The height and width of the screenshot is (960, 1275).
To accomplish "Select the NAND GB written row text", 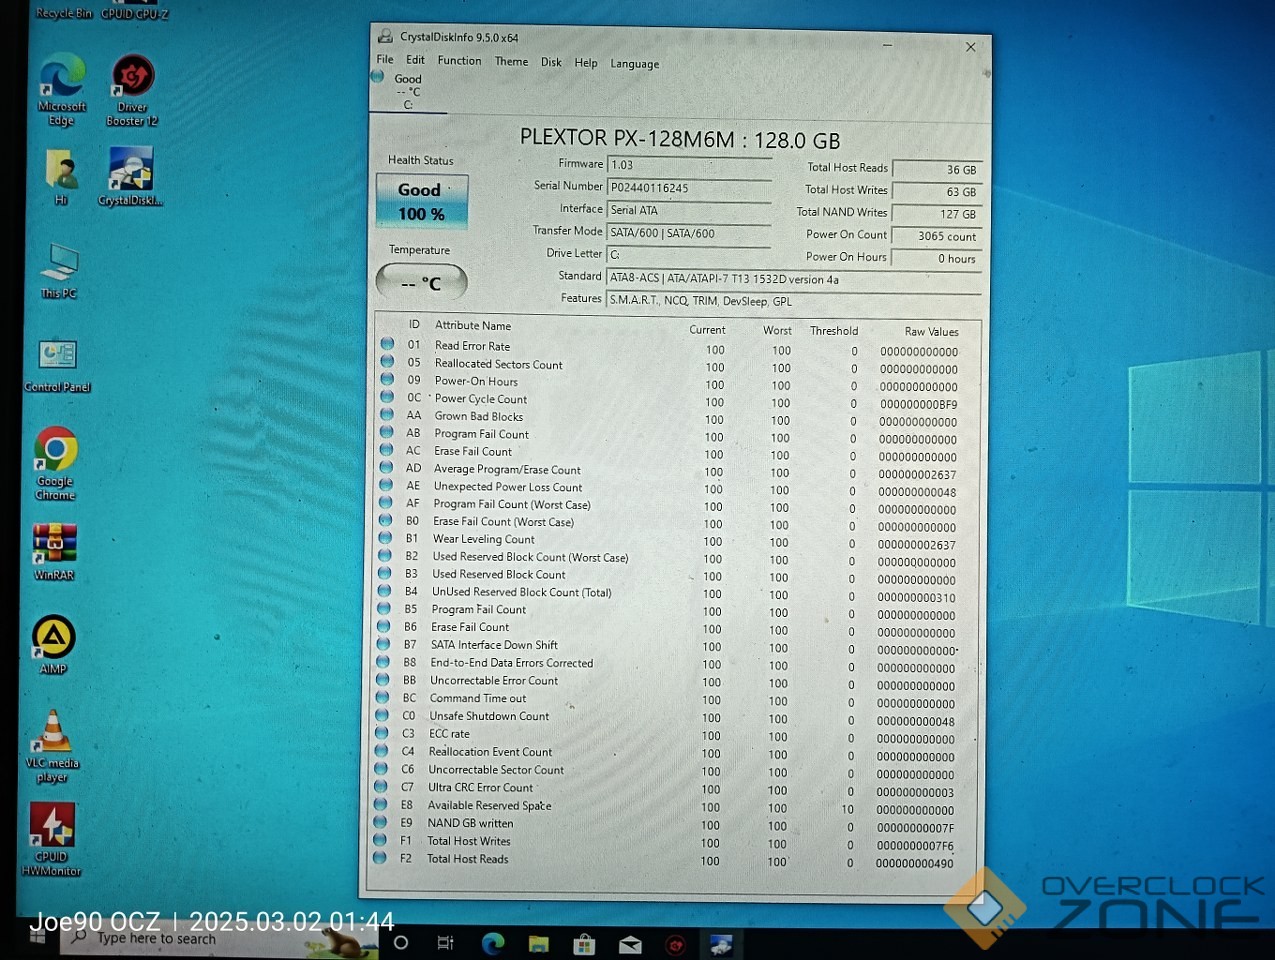I will pos(471,823).
